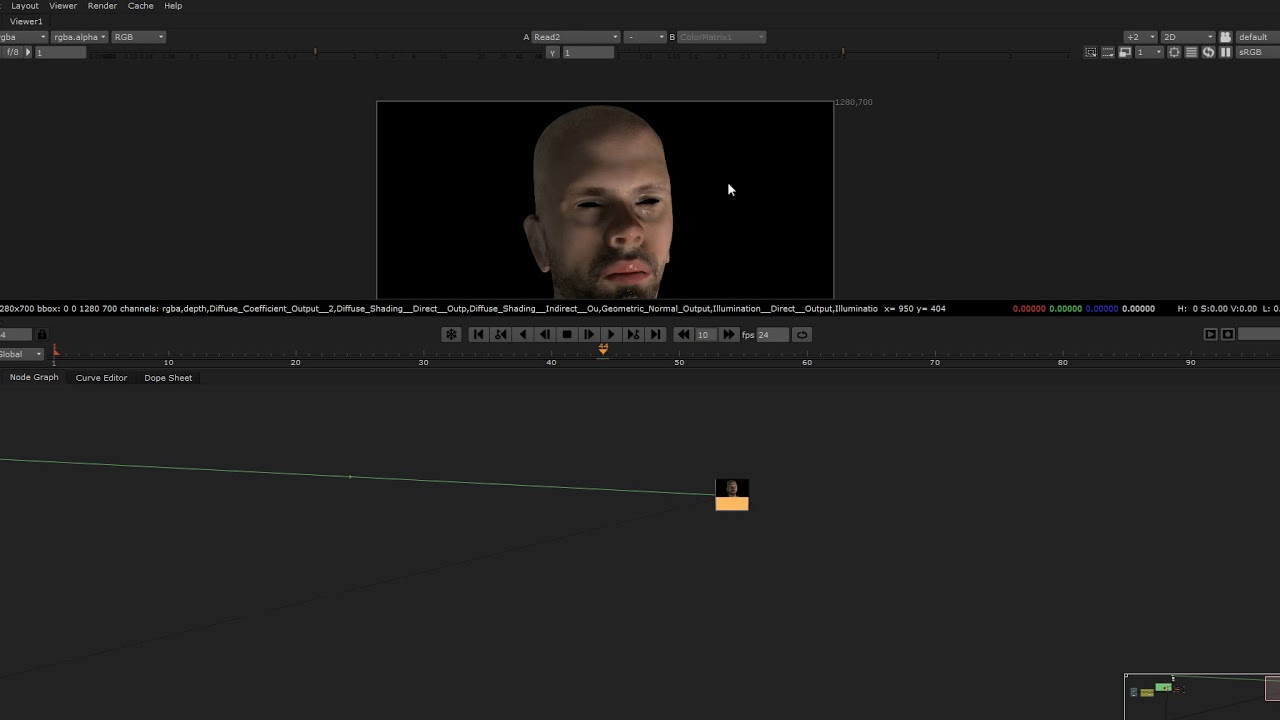Screen dimensions: 1280x720
Task: Open the zoom level dropdown showing +2
Action: click(x=1140, y=37)
